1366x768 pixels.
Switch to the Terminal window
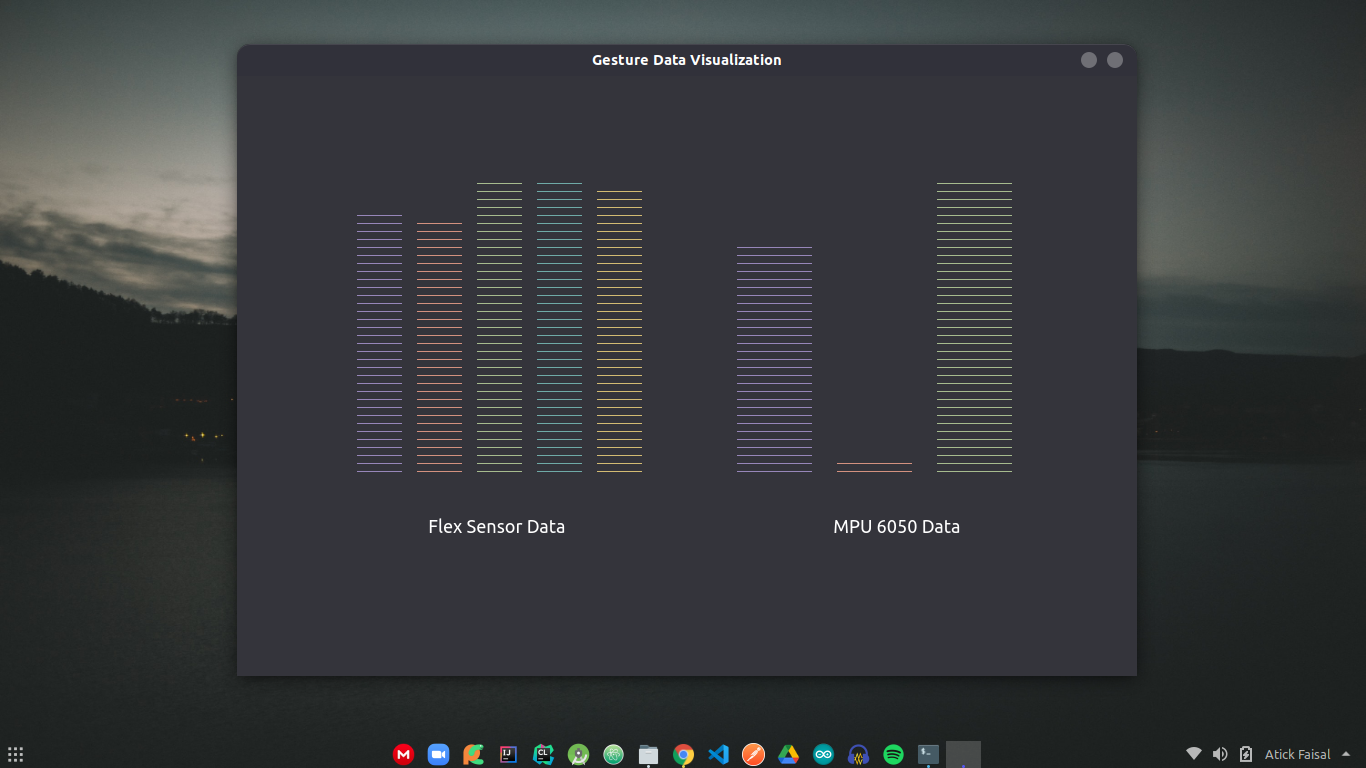(x=928, y=755)
